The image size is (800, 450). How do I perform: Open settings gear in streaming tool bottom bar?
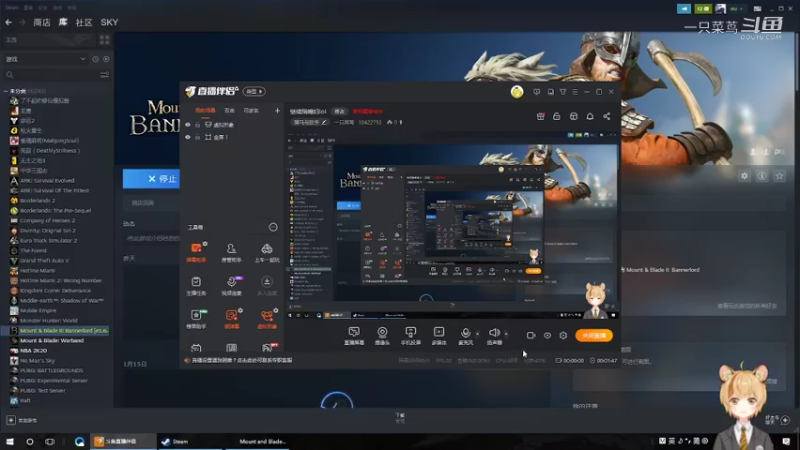[563, 336]
